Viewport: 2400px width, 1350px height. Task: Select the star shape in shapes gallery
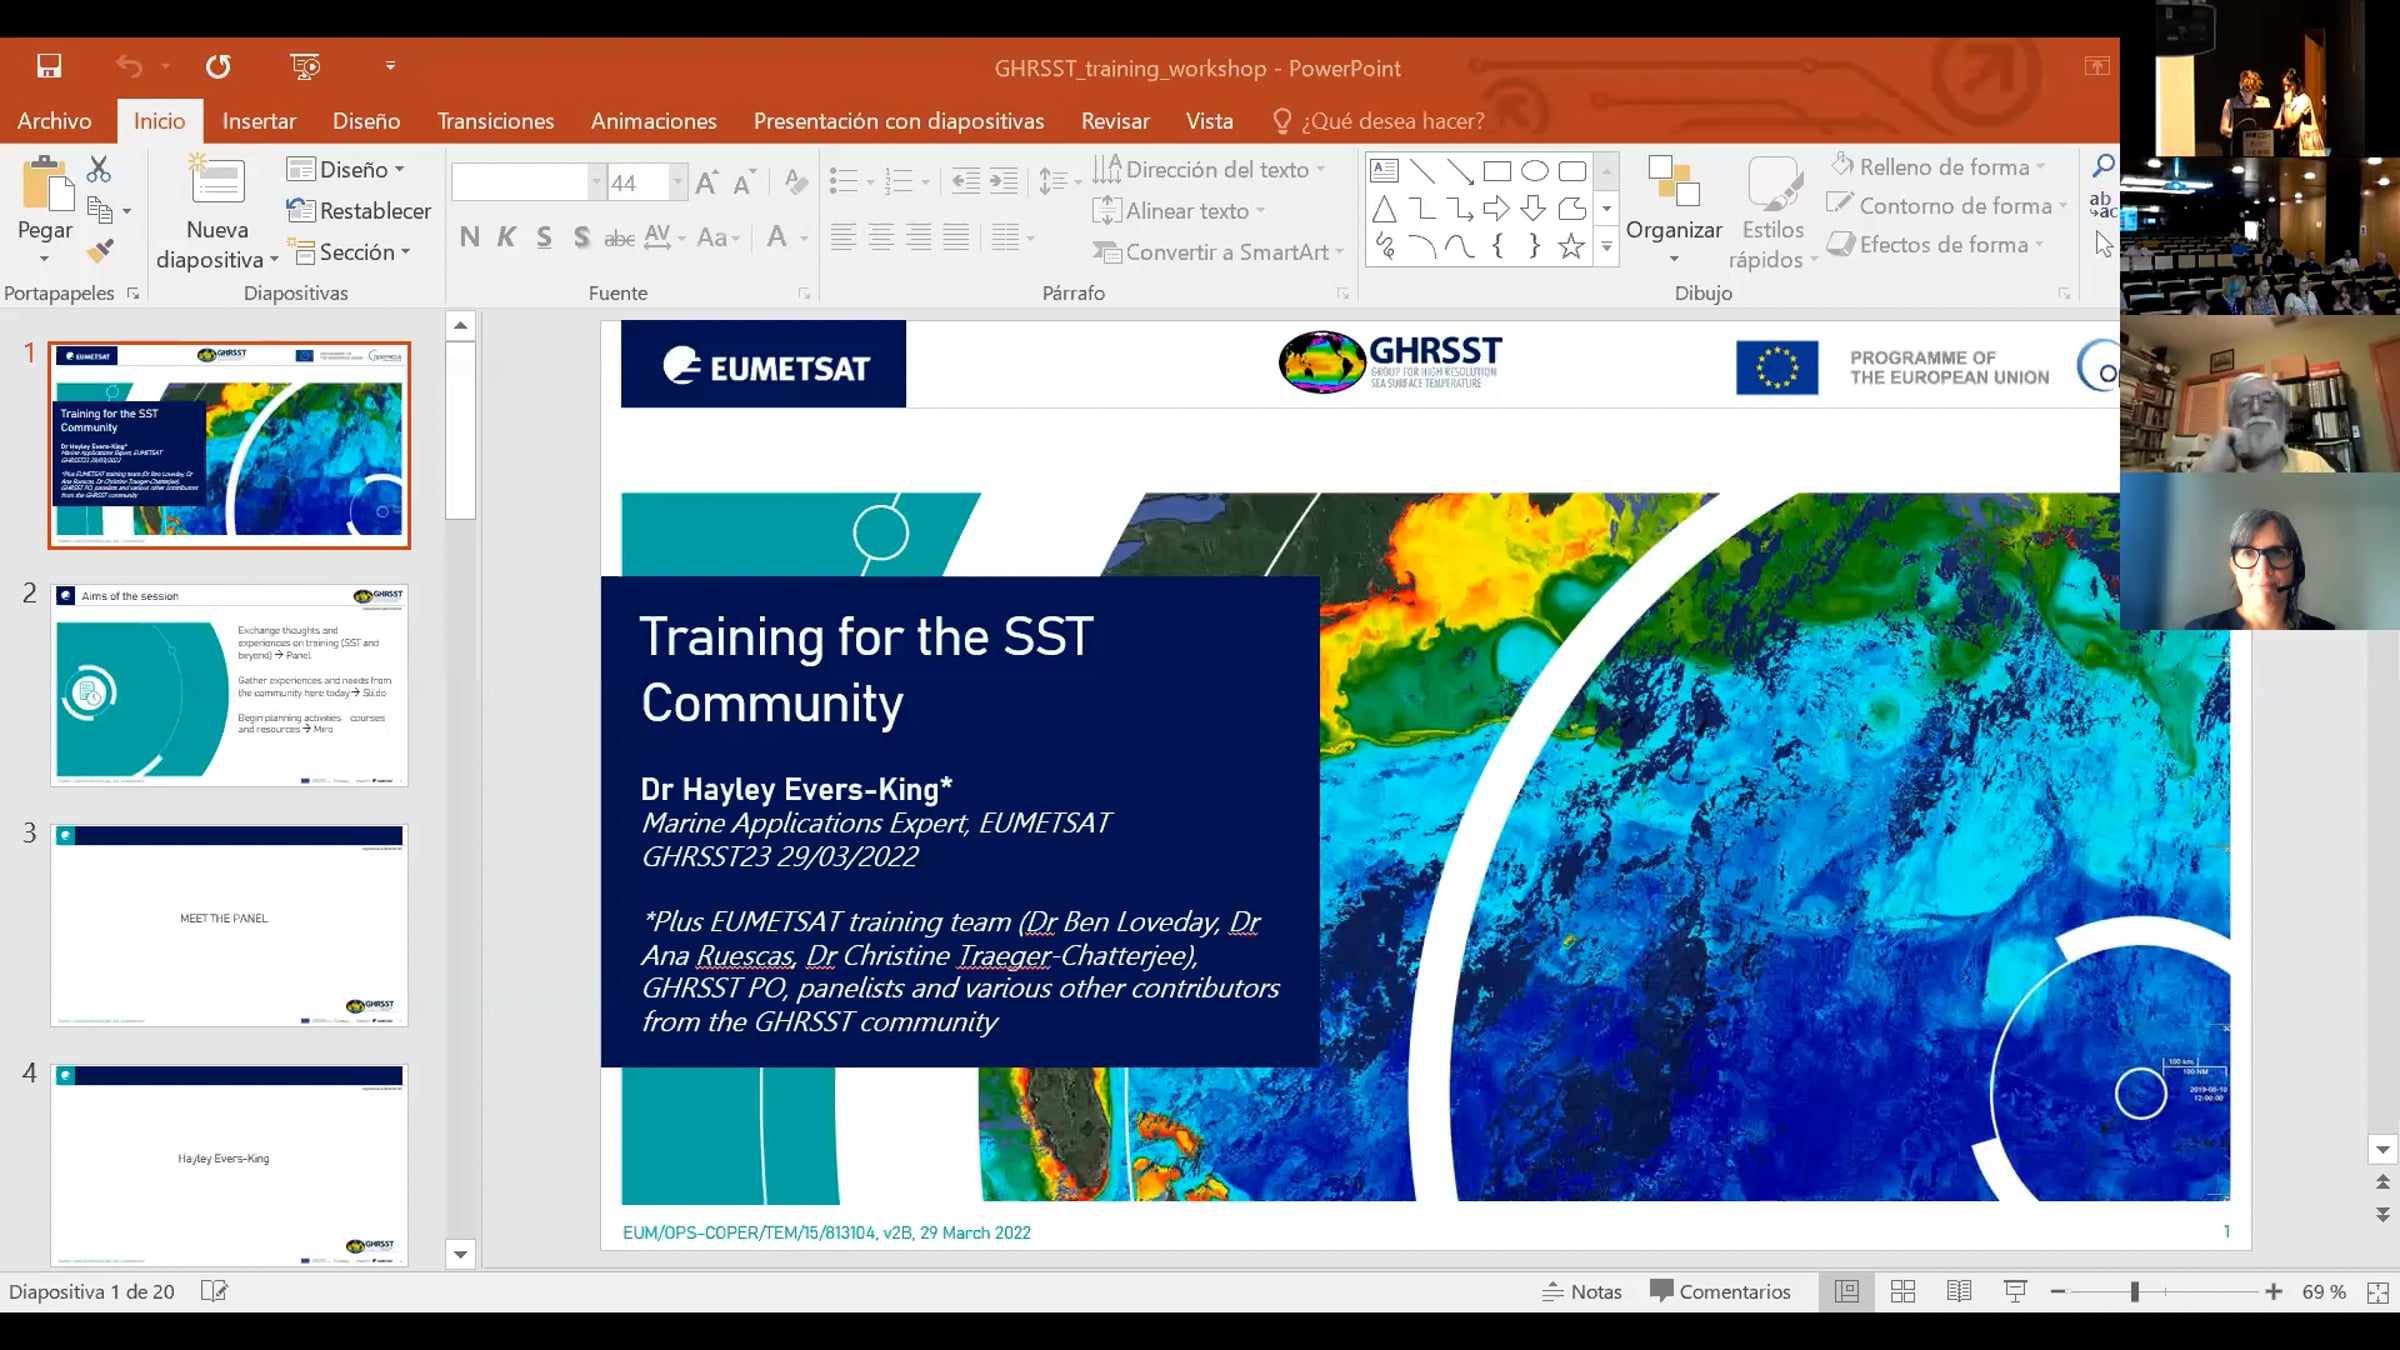point(1571,246)
